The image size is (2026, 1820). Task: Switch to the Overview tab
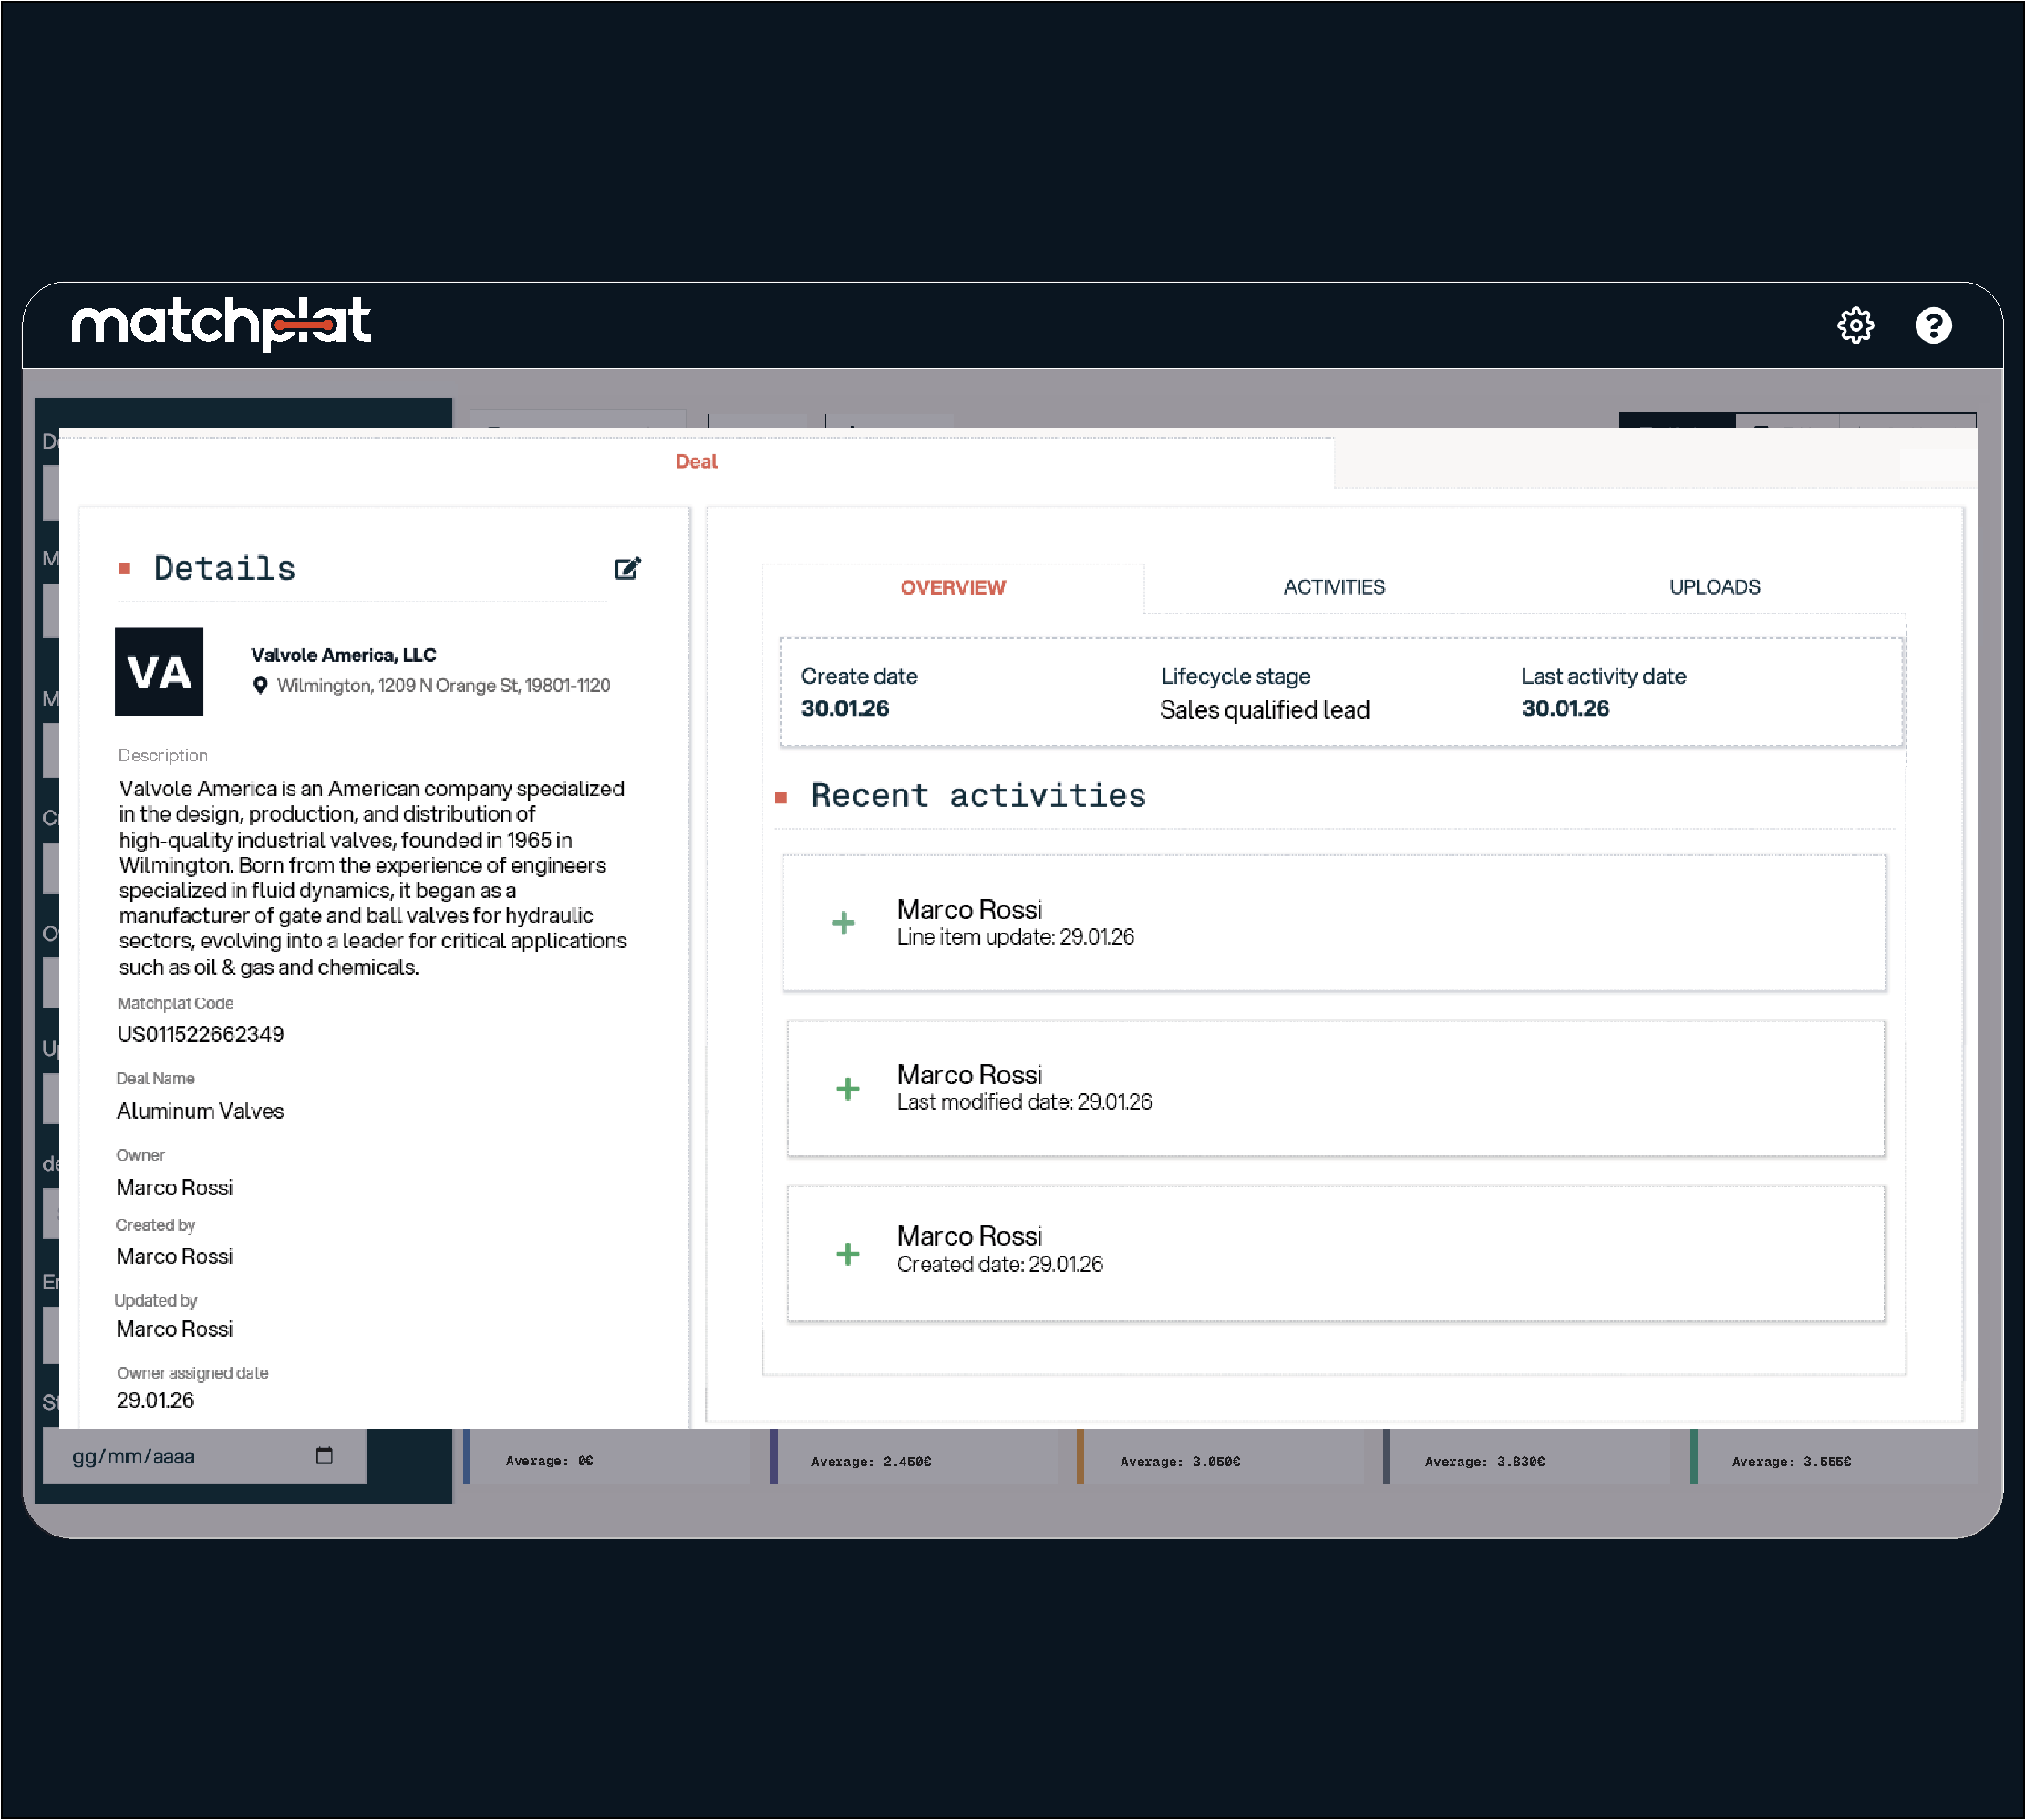coord(952,587)
